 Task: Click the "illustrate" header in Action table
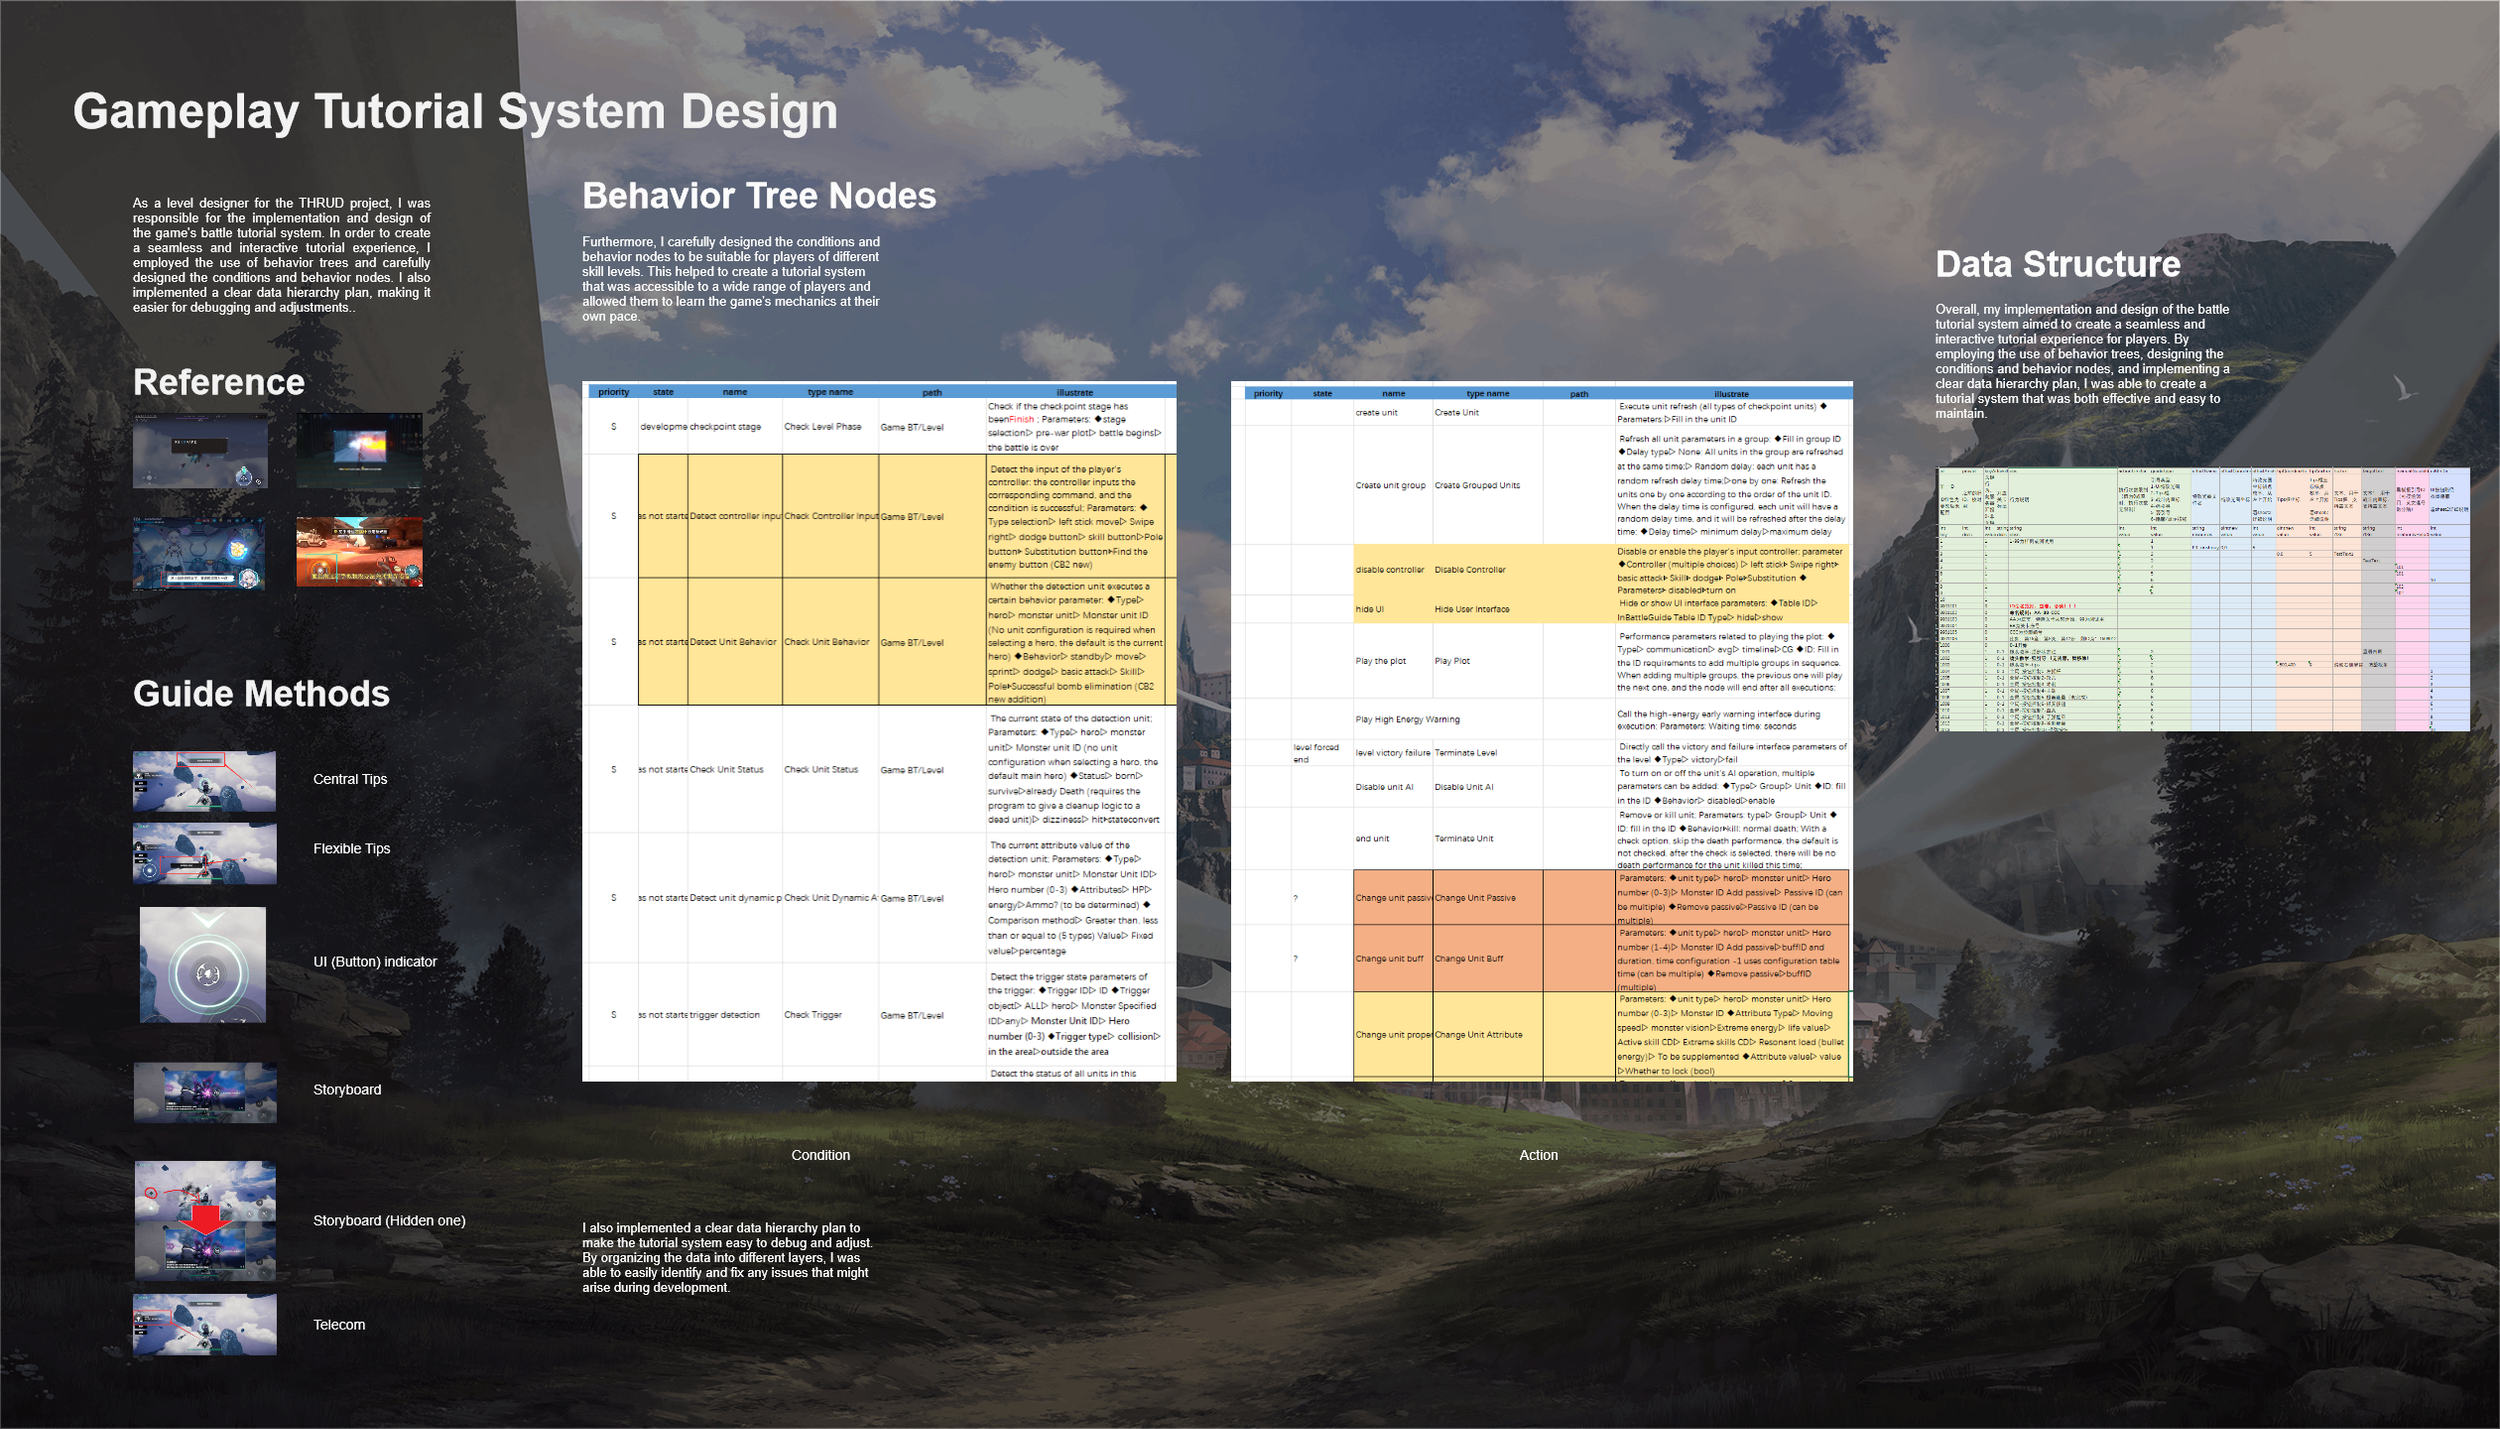[1731, 393]
